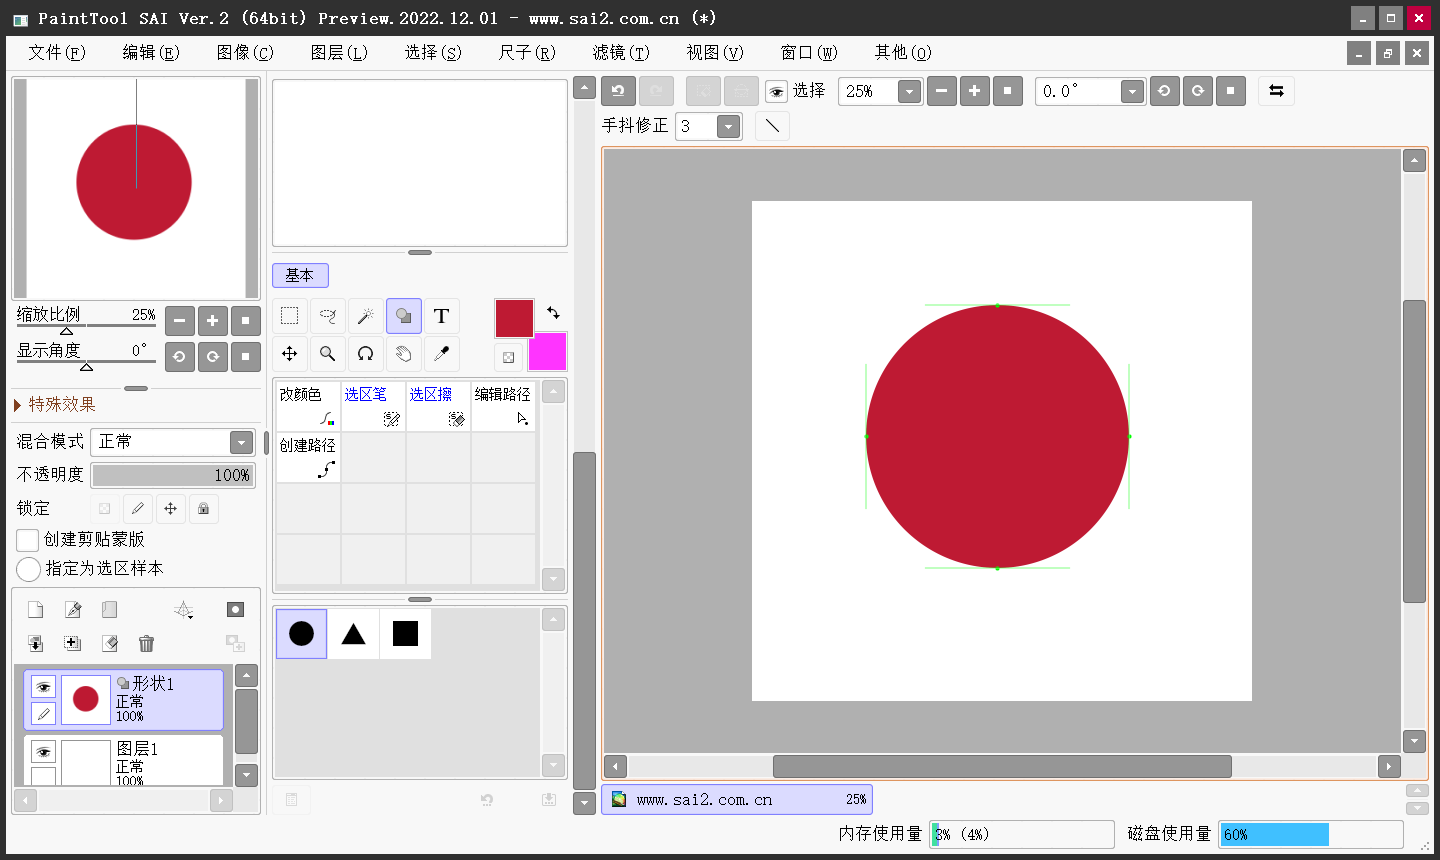Click the 基本 tool group button

(300, 275)
